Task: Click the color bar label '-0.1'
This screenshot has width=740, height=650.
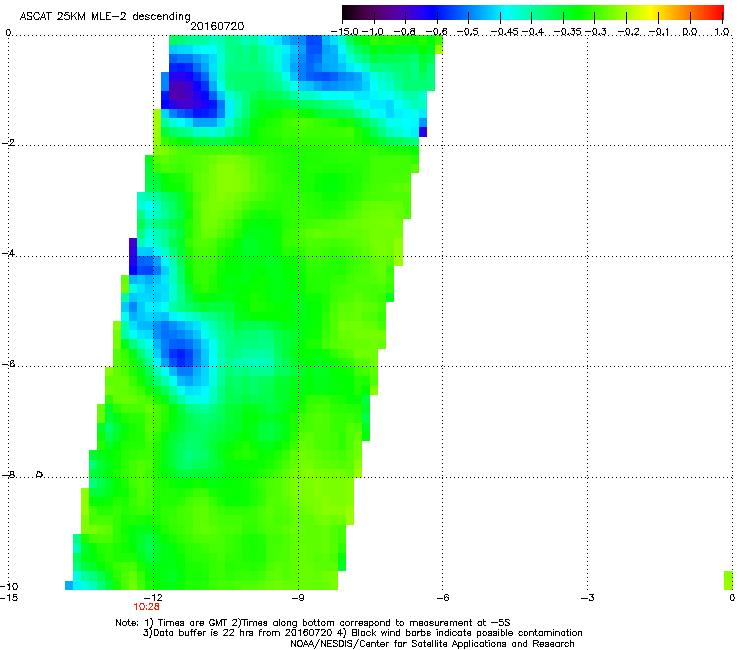Action: pos(659,32)
